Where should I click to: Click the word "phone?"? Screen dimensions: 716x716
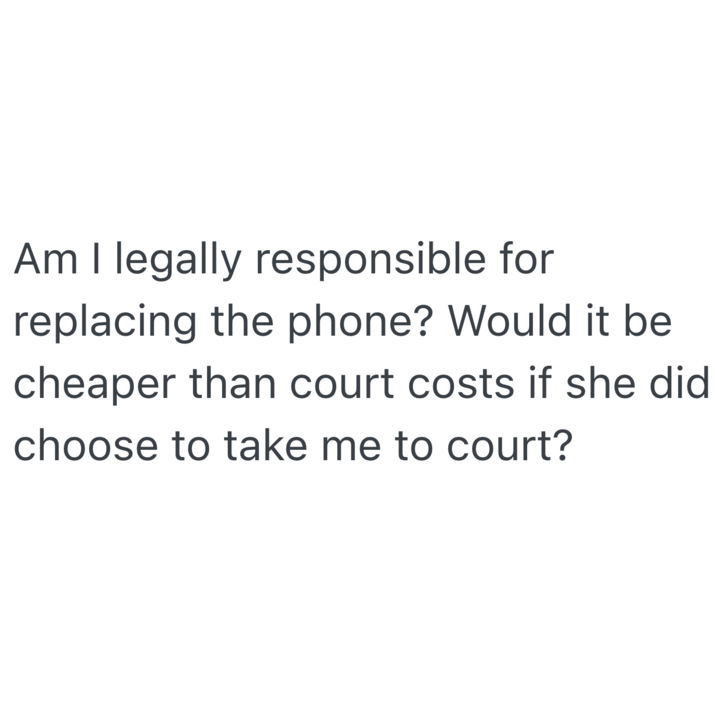[359, 323]
